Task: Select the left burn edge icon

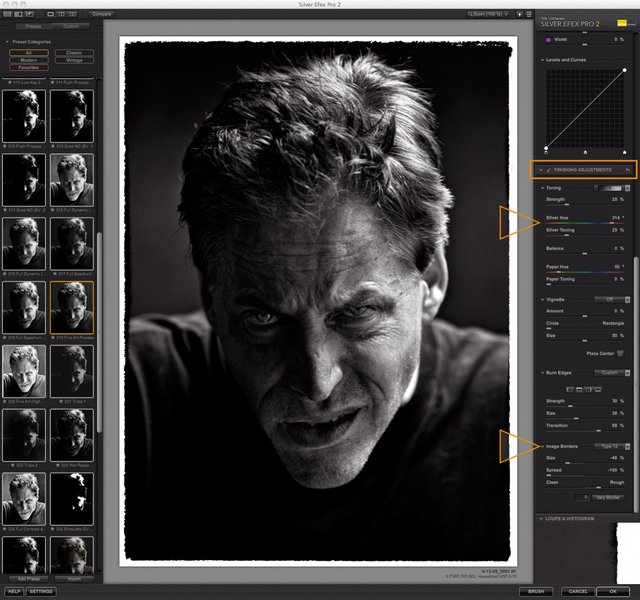Action: [568, 388]
